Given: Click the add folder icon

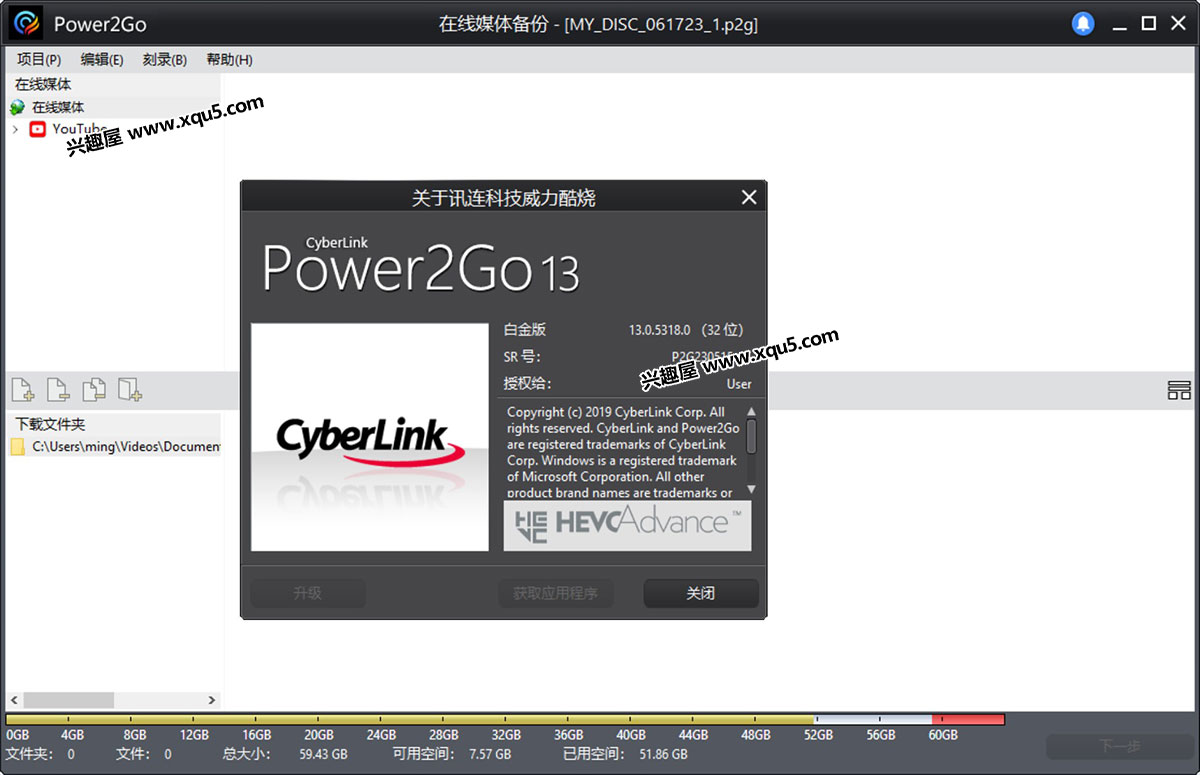Looking at the screenshot, I should tap(130, 389).
